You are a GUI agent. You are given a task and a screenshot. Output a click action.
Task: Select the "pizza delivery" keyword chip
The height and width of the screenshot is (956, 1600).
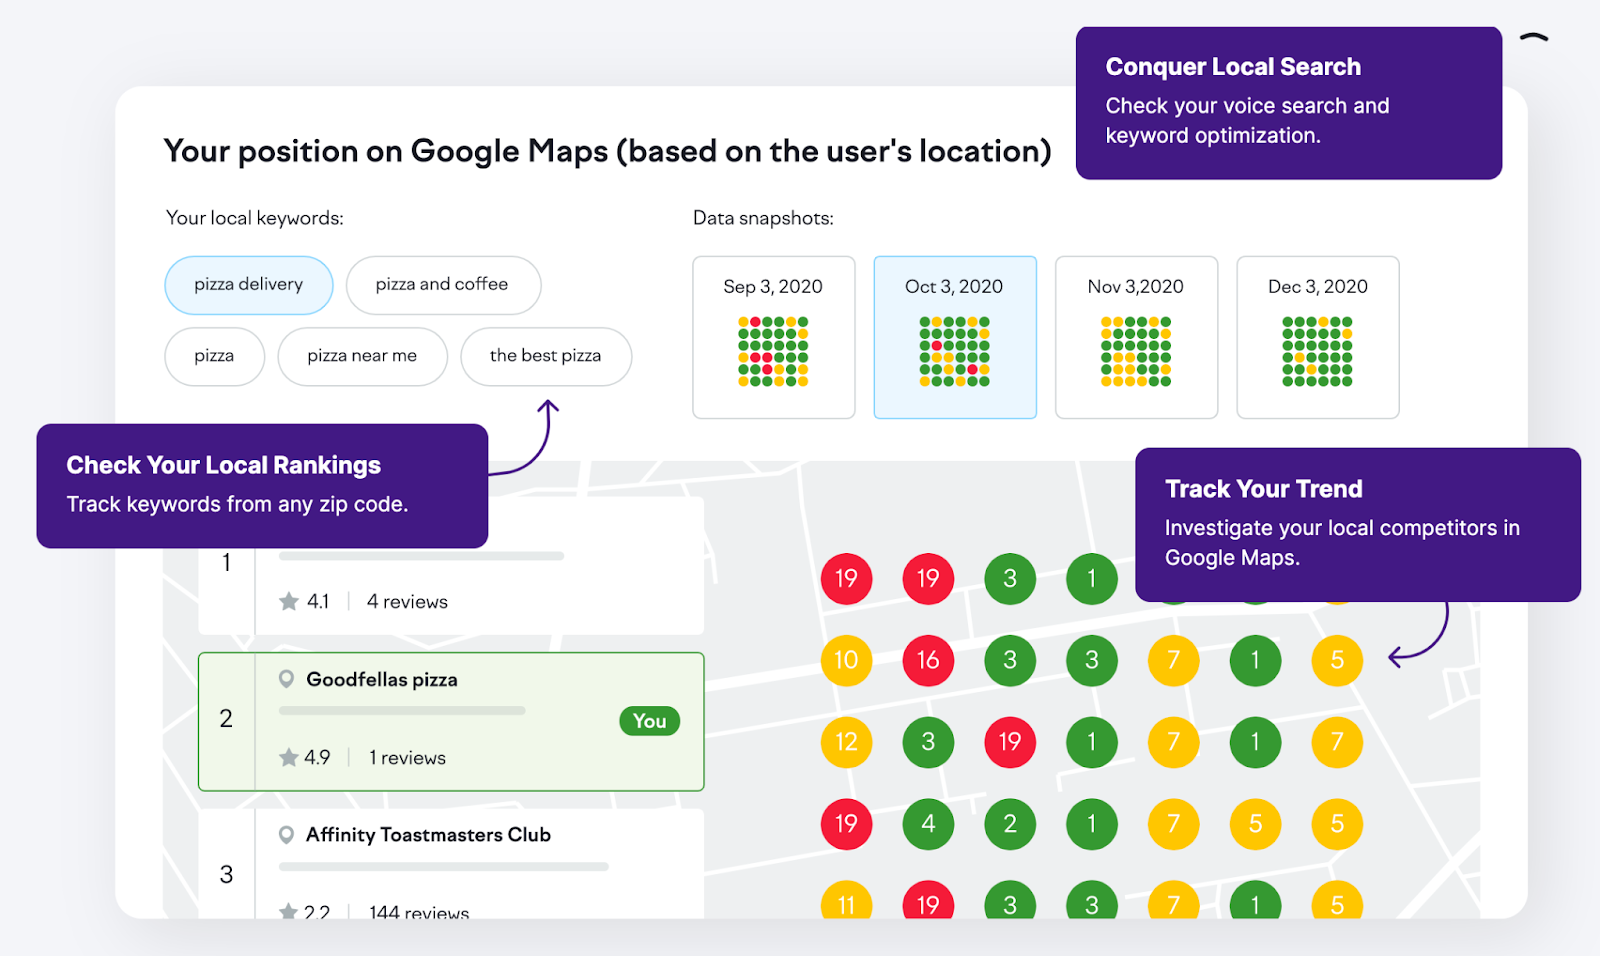(249, 285)
